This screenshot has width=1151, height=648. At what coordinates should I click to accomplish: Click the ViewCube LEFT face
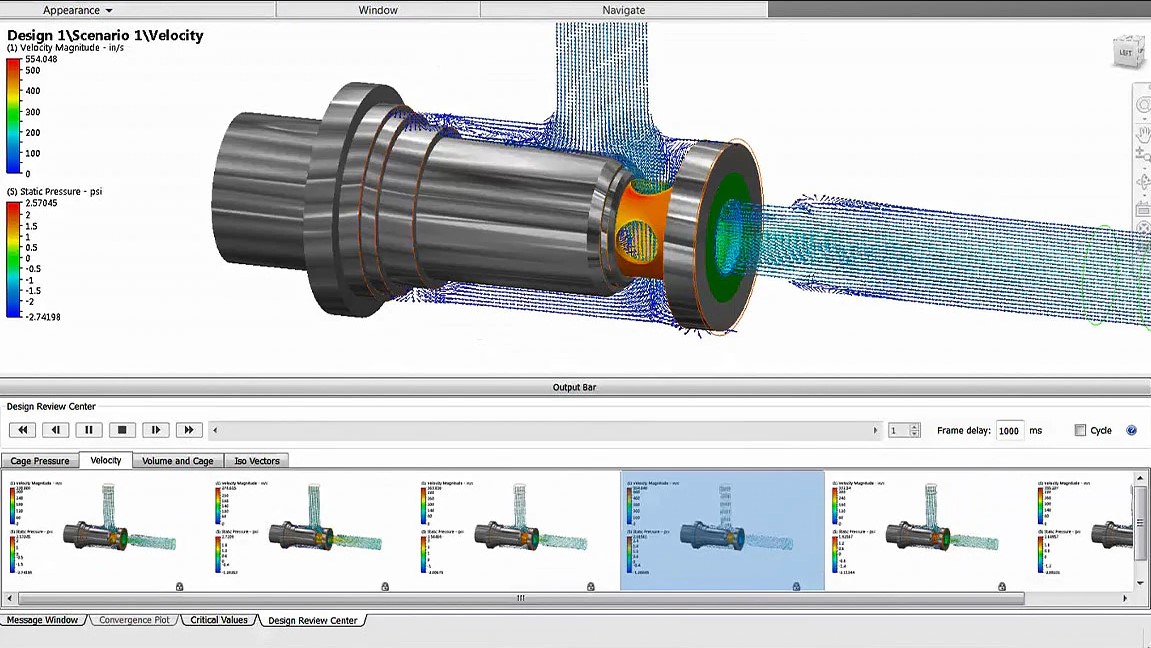pos(1125,53)
